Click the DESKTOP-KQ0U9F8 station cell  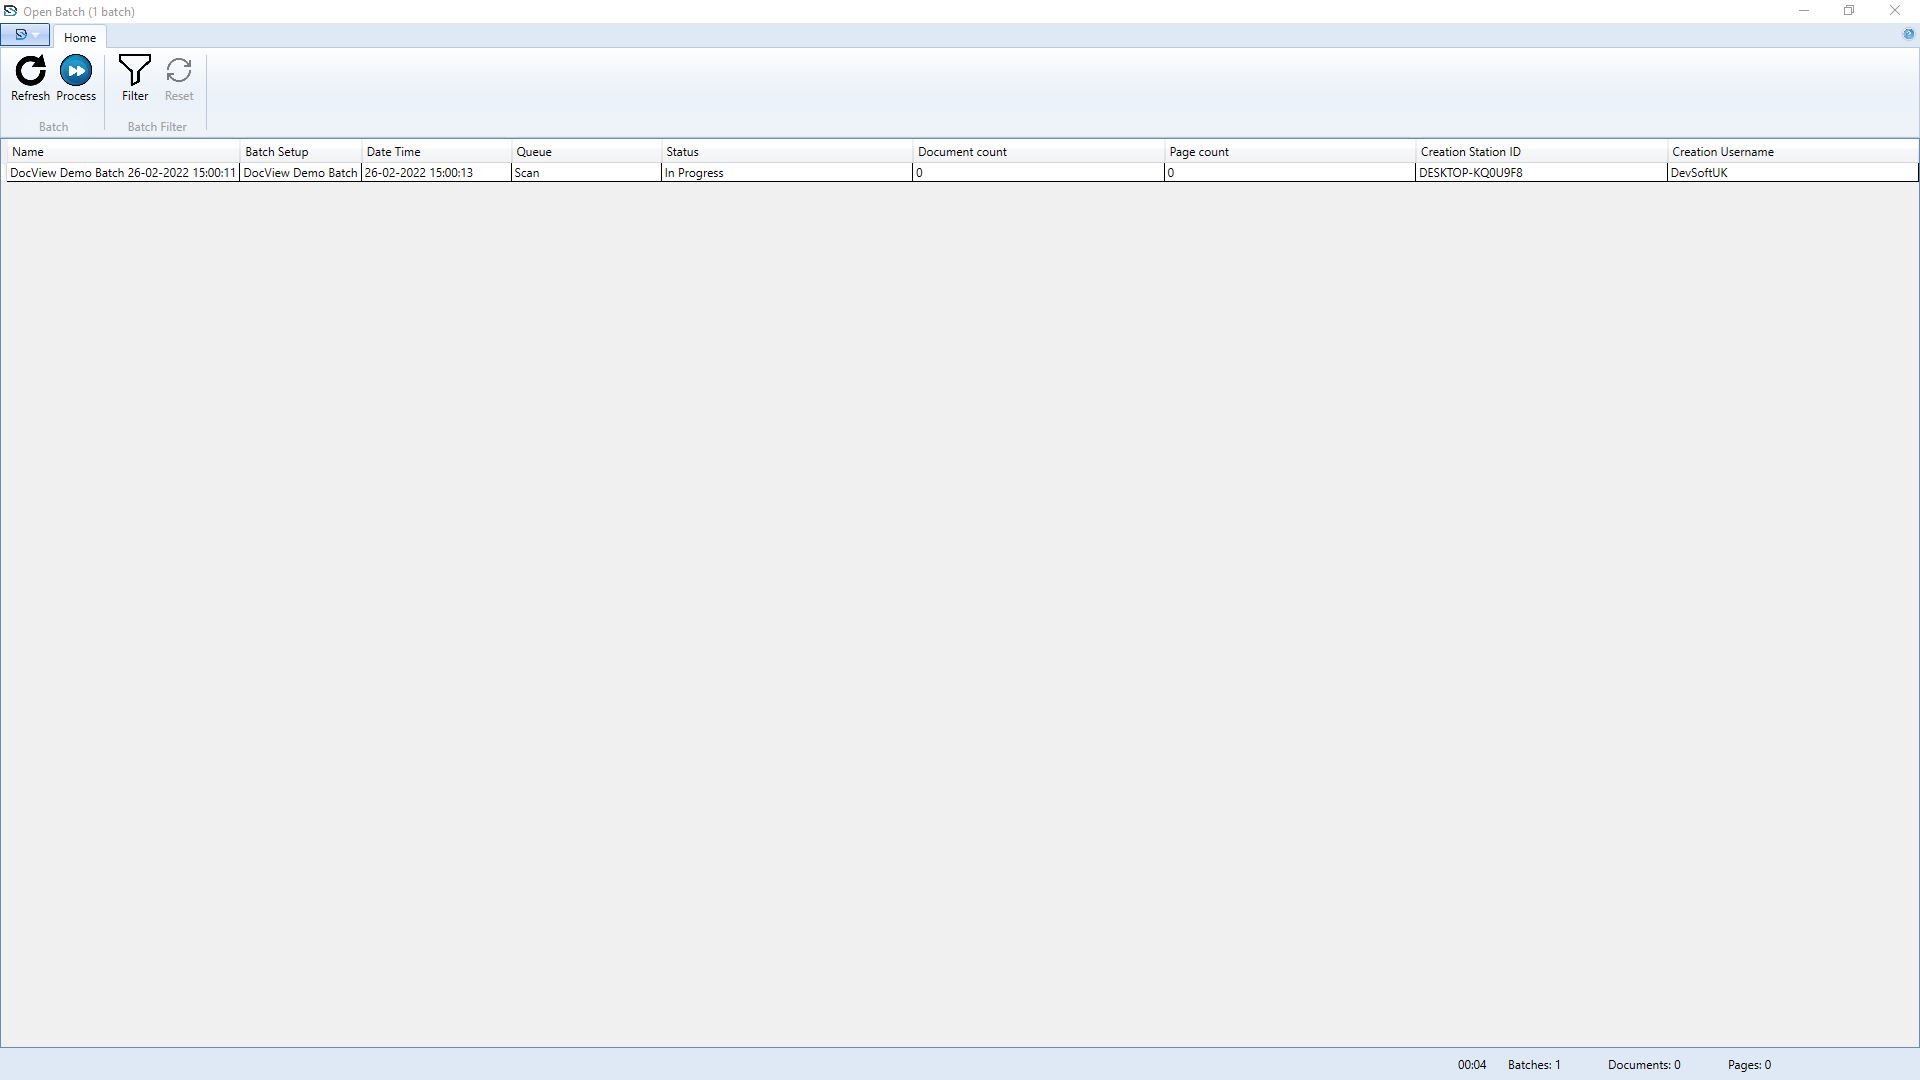[1540, 173]
